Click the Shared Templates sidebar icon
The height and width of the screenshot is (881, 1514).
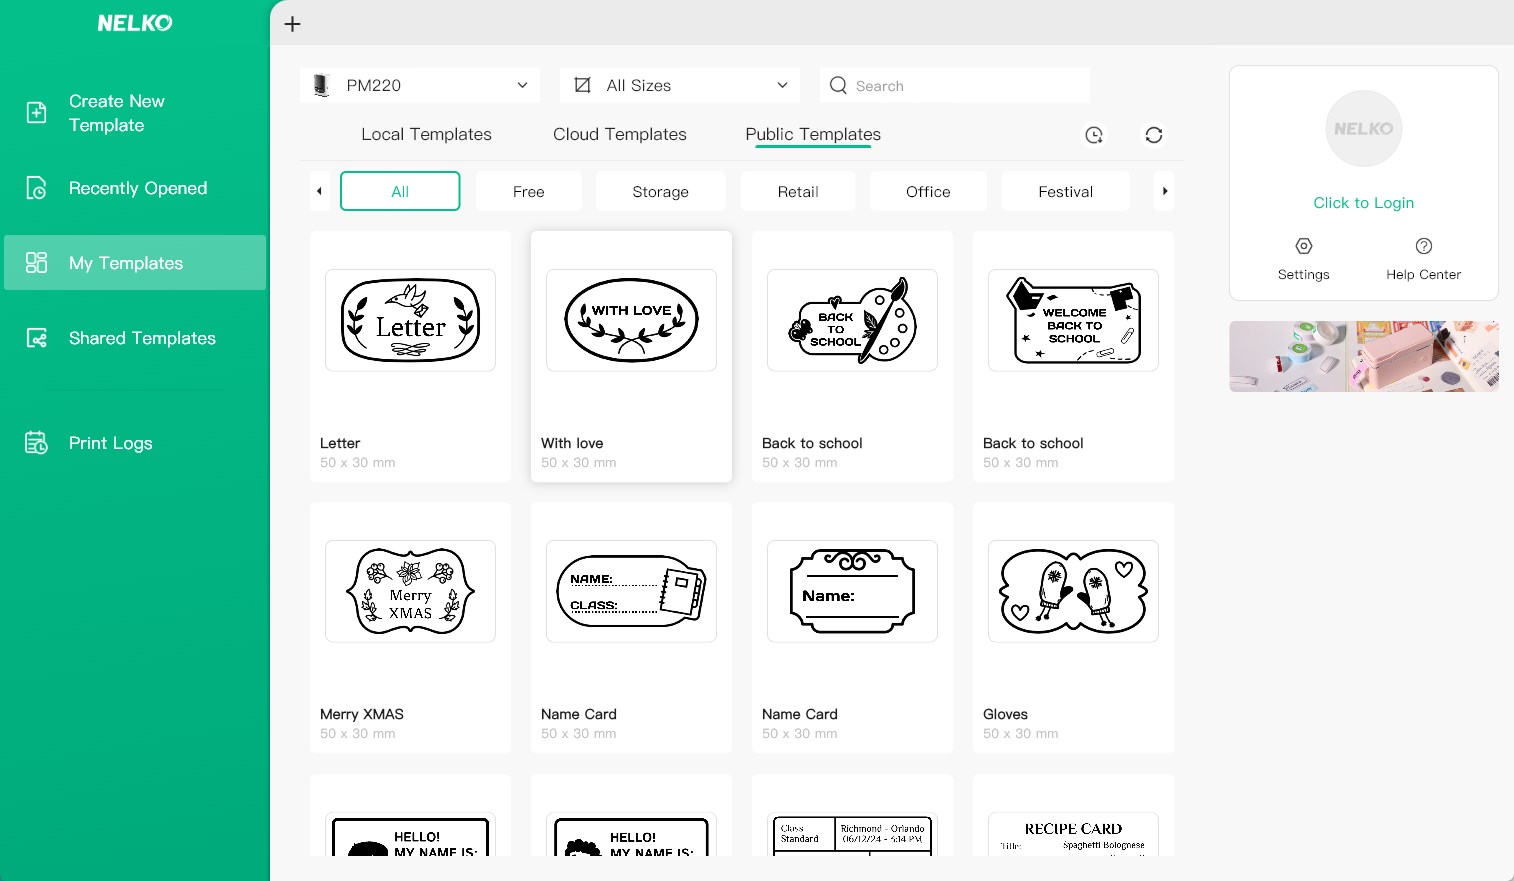[x=36, y=338]
